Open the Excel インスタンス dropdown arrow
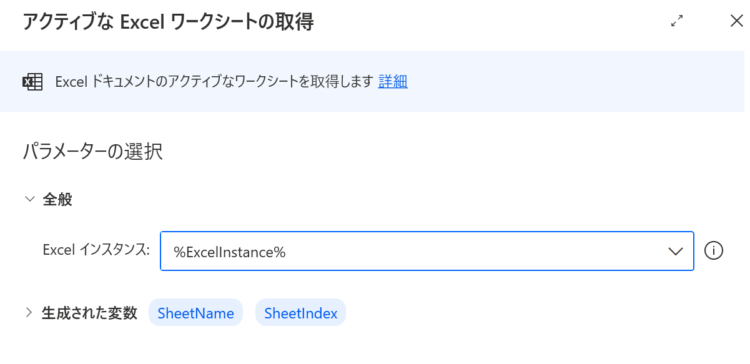Viewport: 750px width, 364px height. [x=675, y=251]
